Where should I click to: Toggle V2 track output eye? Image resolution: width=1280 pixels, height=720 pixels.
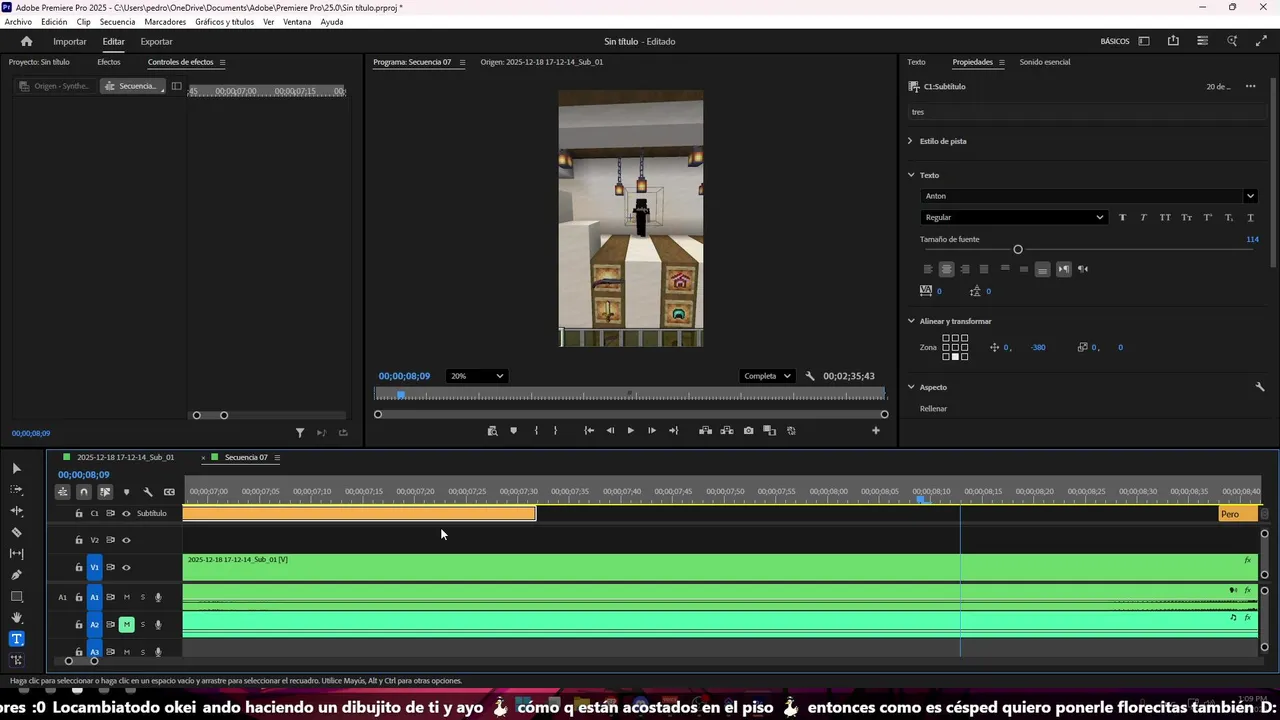coord(126,540)
